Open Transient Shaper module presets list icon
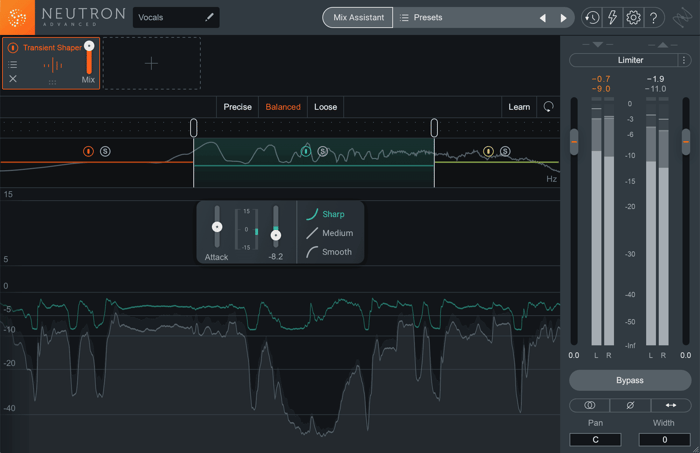Viewport: 700px width, 453px height. [13, 65]
